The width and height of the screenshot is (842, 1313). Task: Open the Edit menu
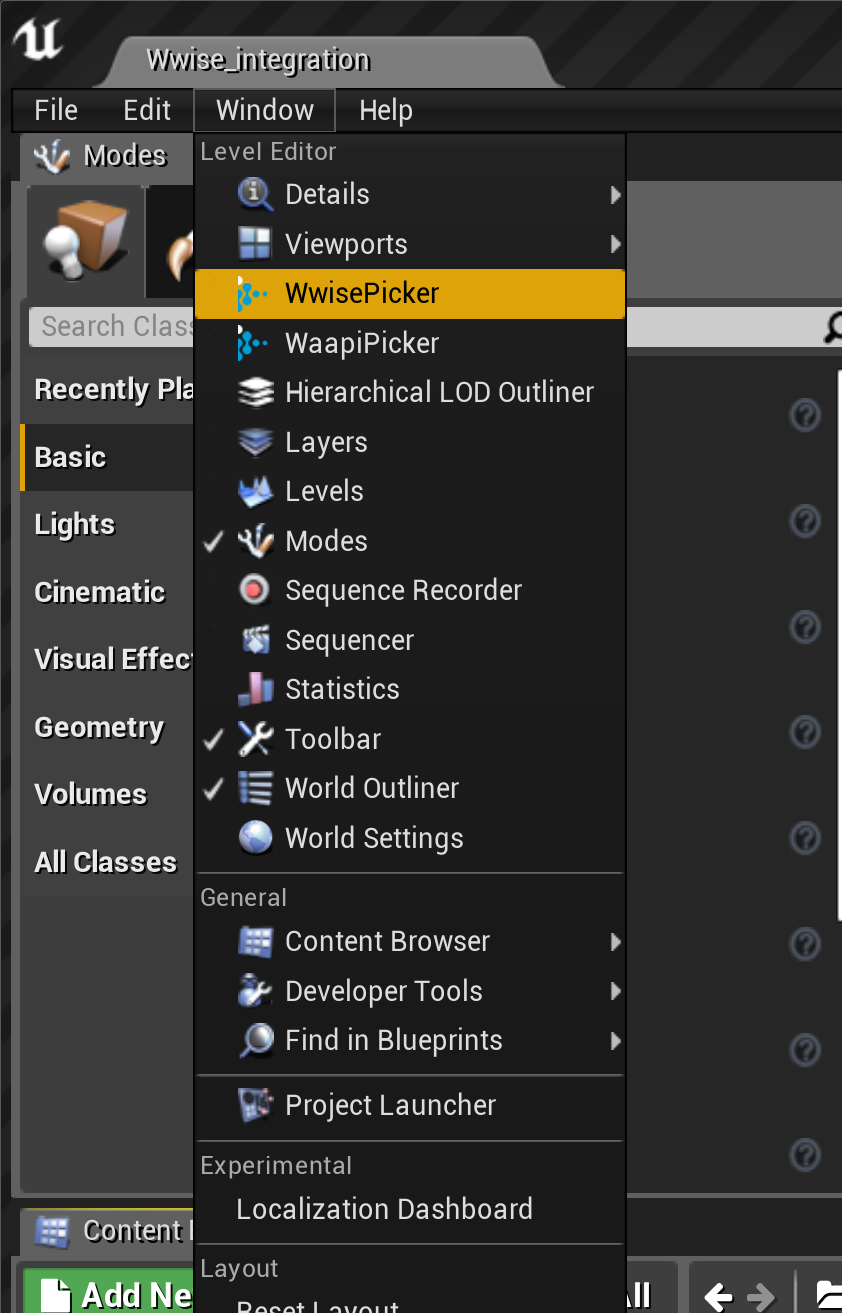click(x=147, y=110)
